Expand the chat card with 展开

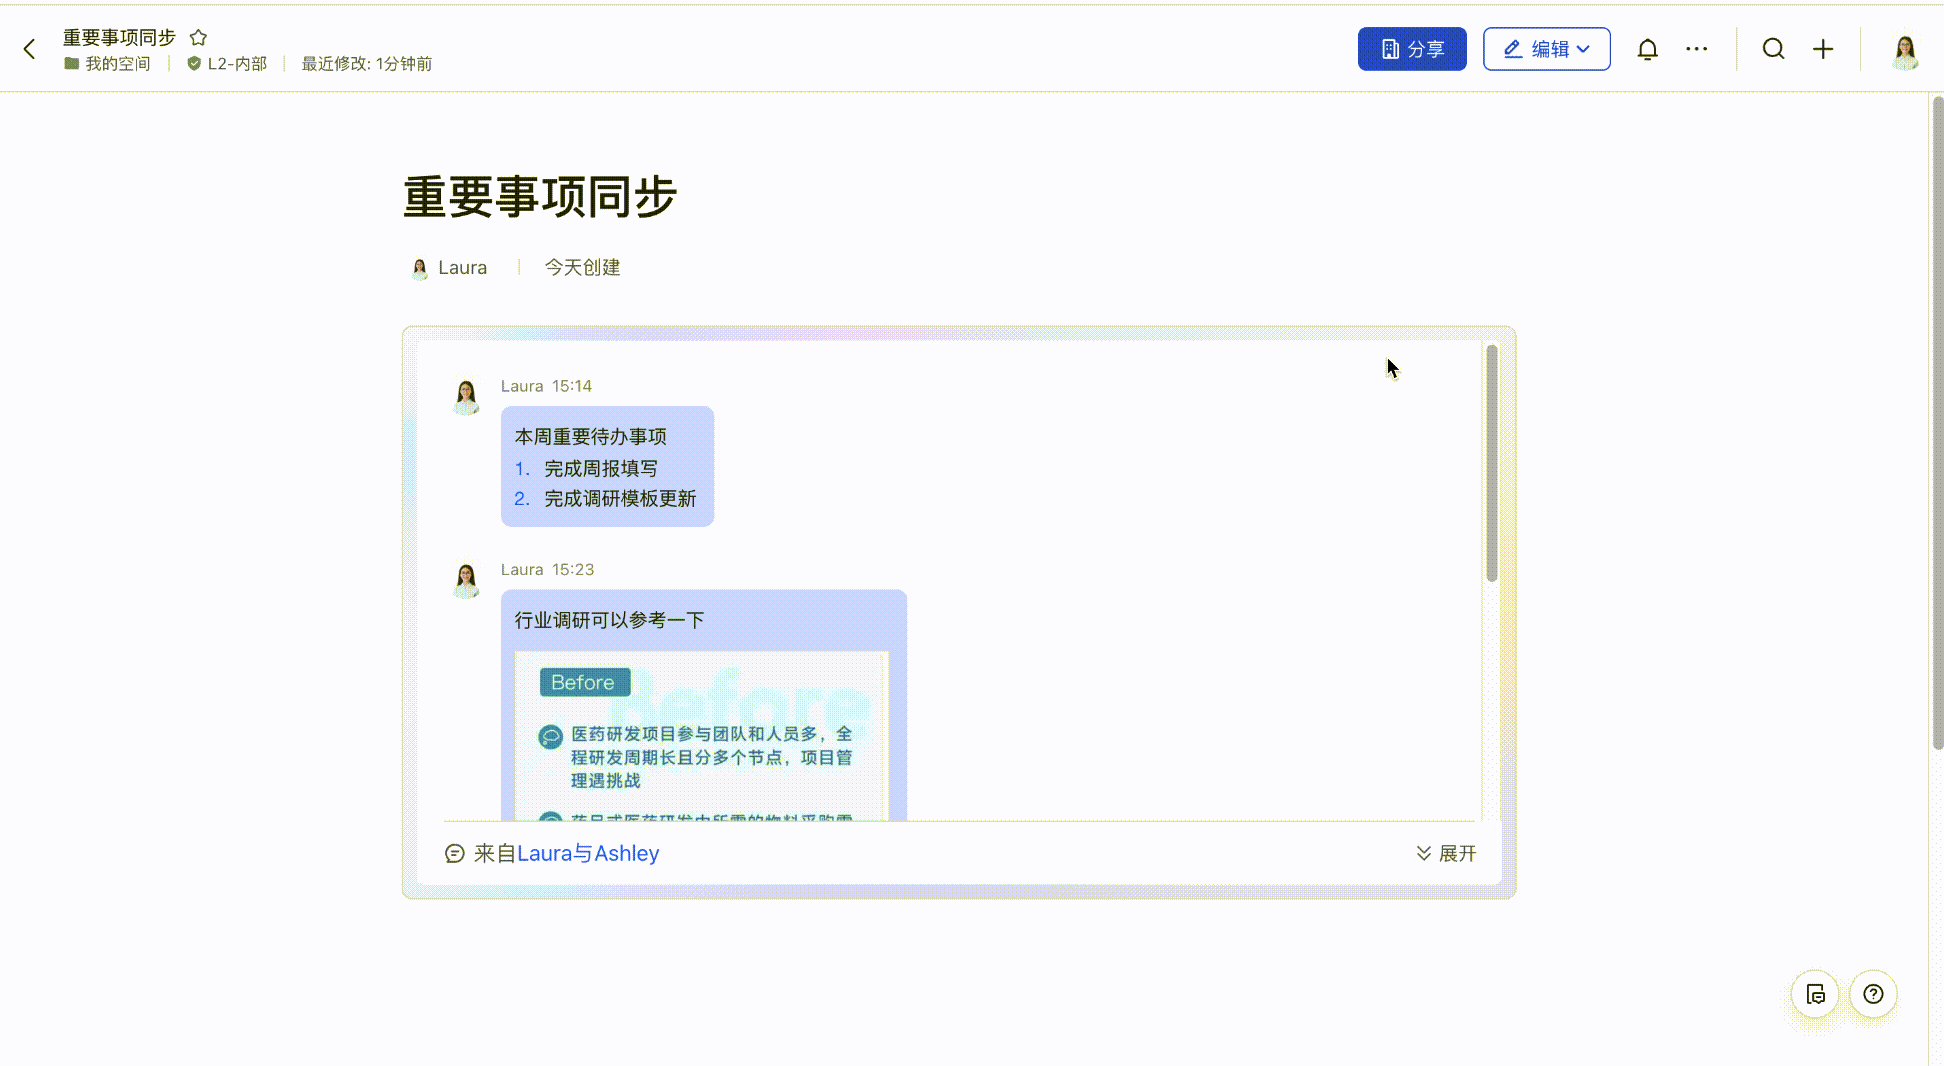[1446, 853]
